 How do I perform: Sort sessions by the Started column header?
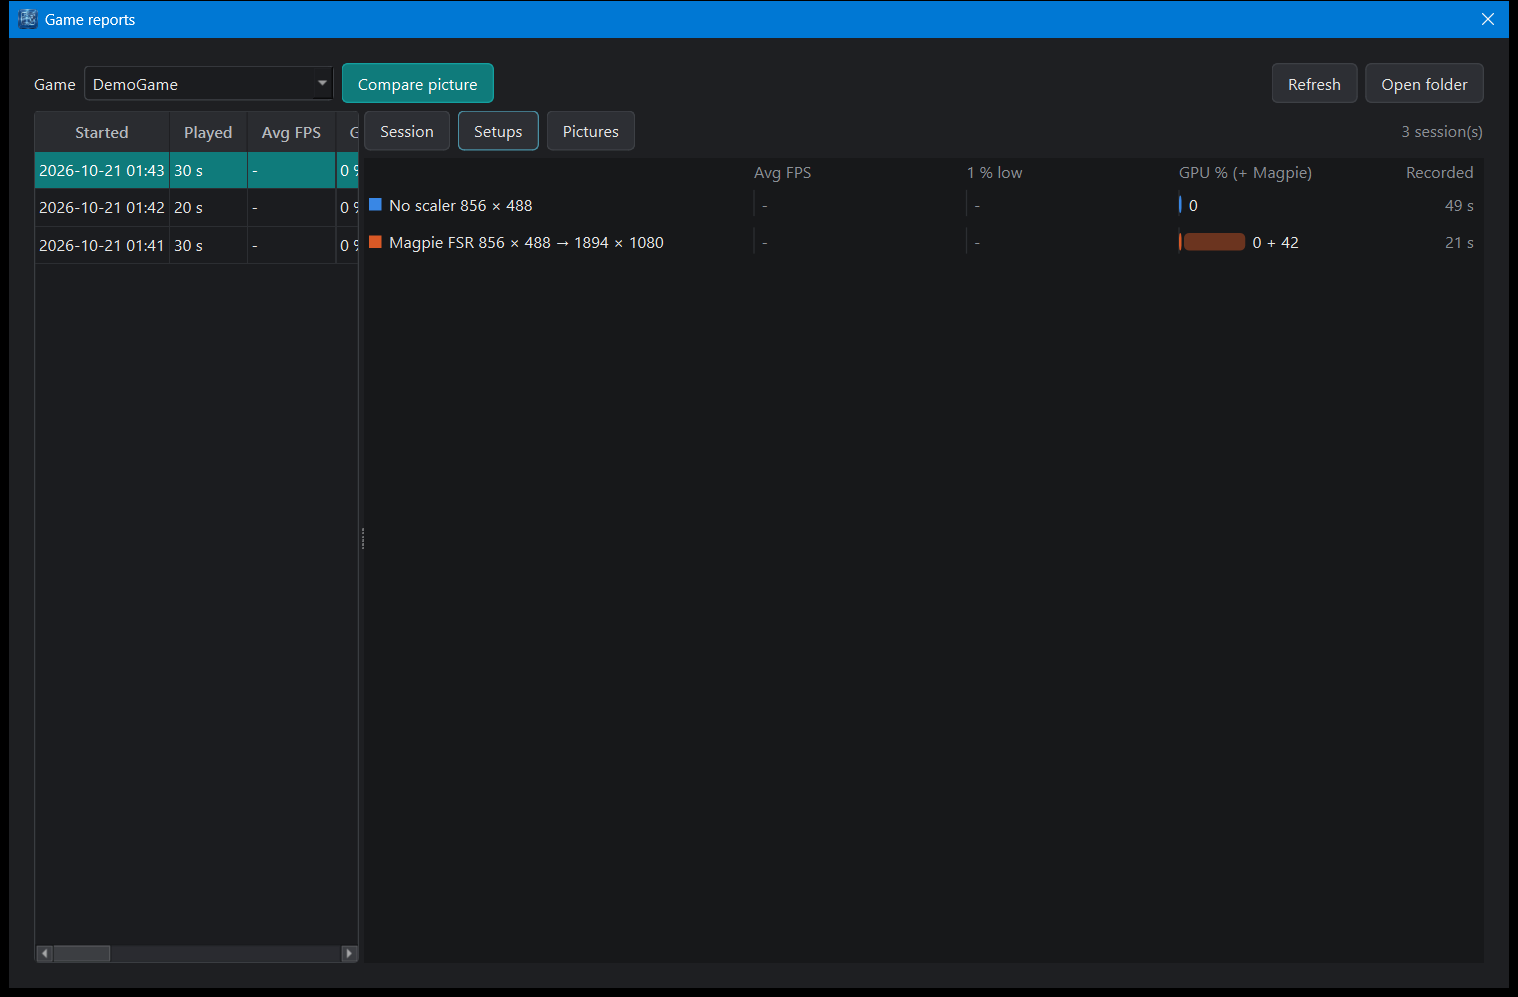(102, 132)
